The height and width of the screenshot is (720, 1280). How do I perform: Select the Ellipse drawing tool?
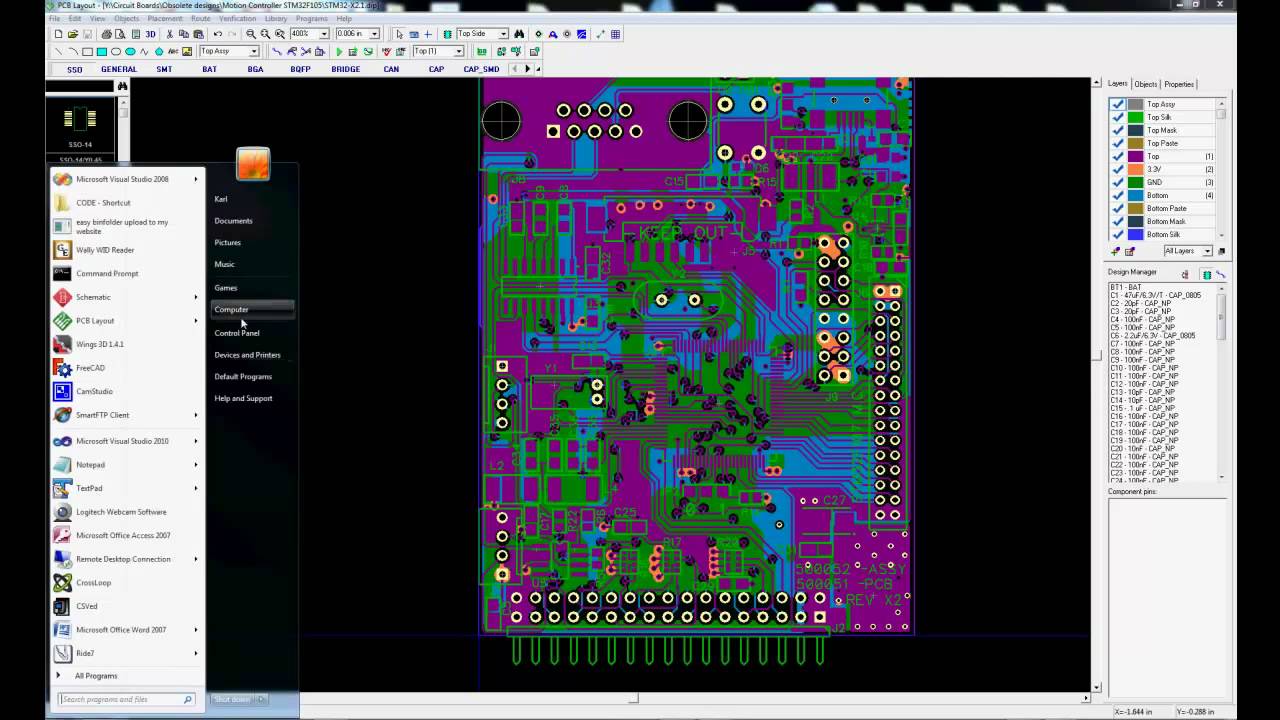pyautogui.click(x=116, y=51)
